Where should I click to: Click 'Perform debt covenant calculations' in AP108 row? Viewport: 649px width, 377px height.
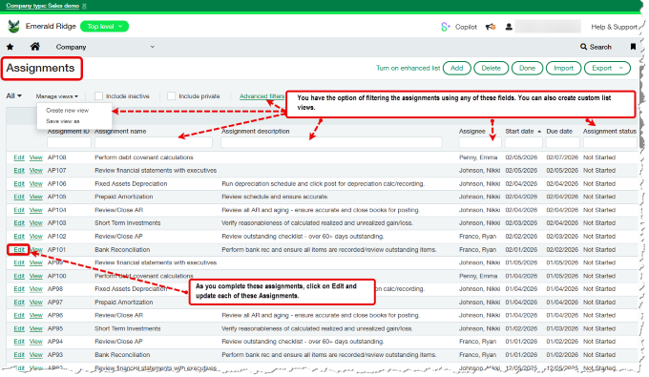[144, 158]
